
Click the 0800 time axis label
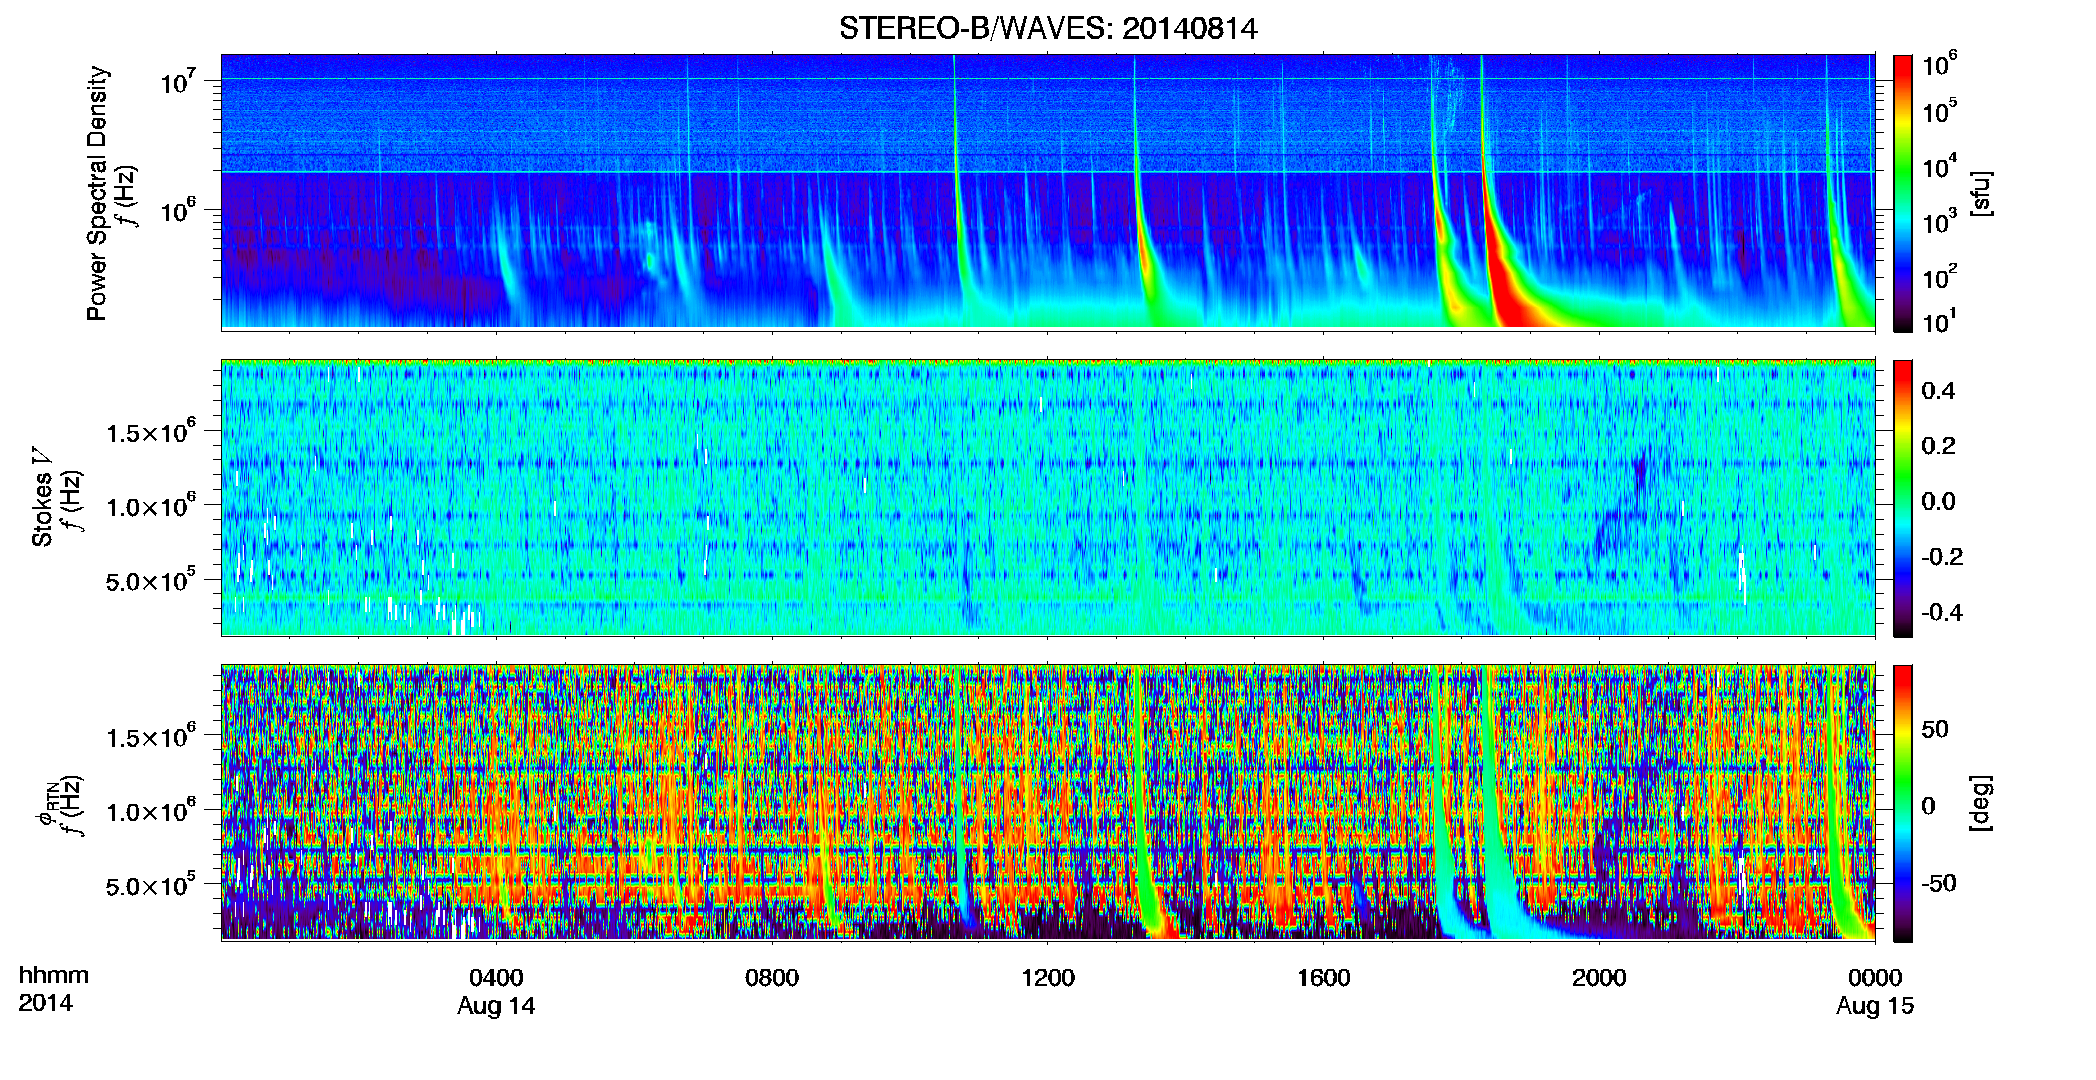tap(772, 977)
